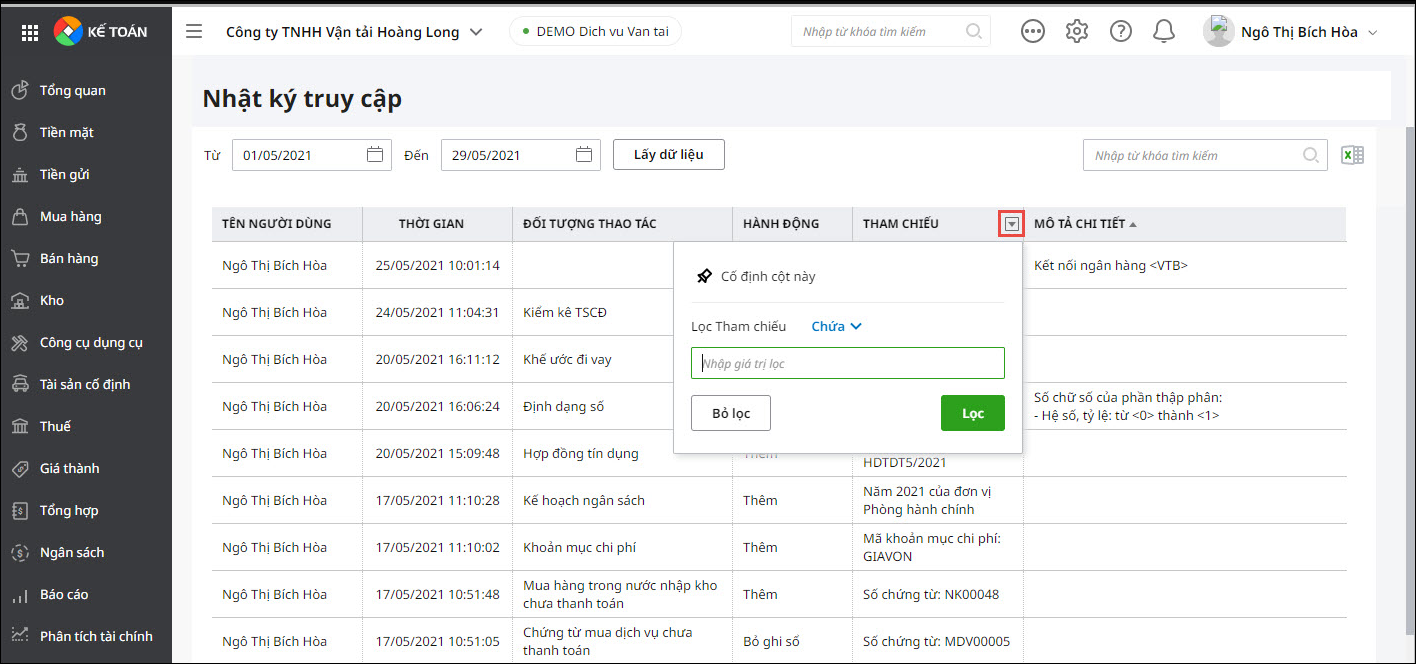Open calendar picker for the end date
Viewport: 1416px width, 664px height.
click(584, 155)
